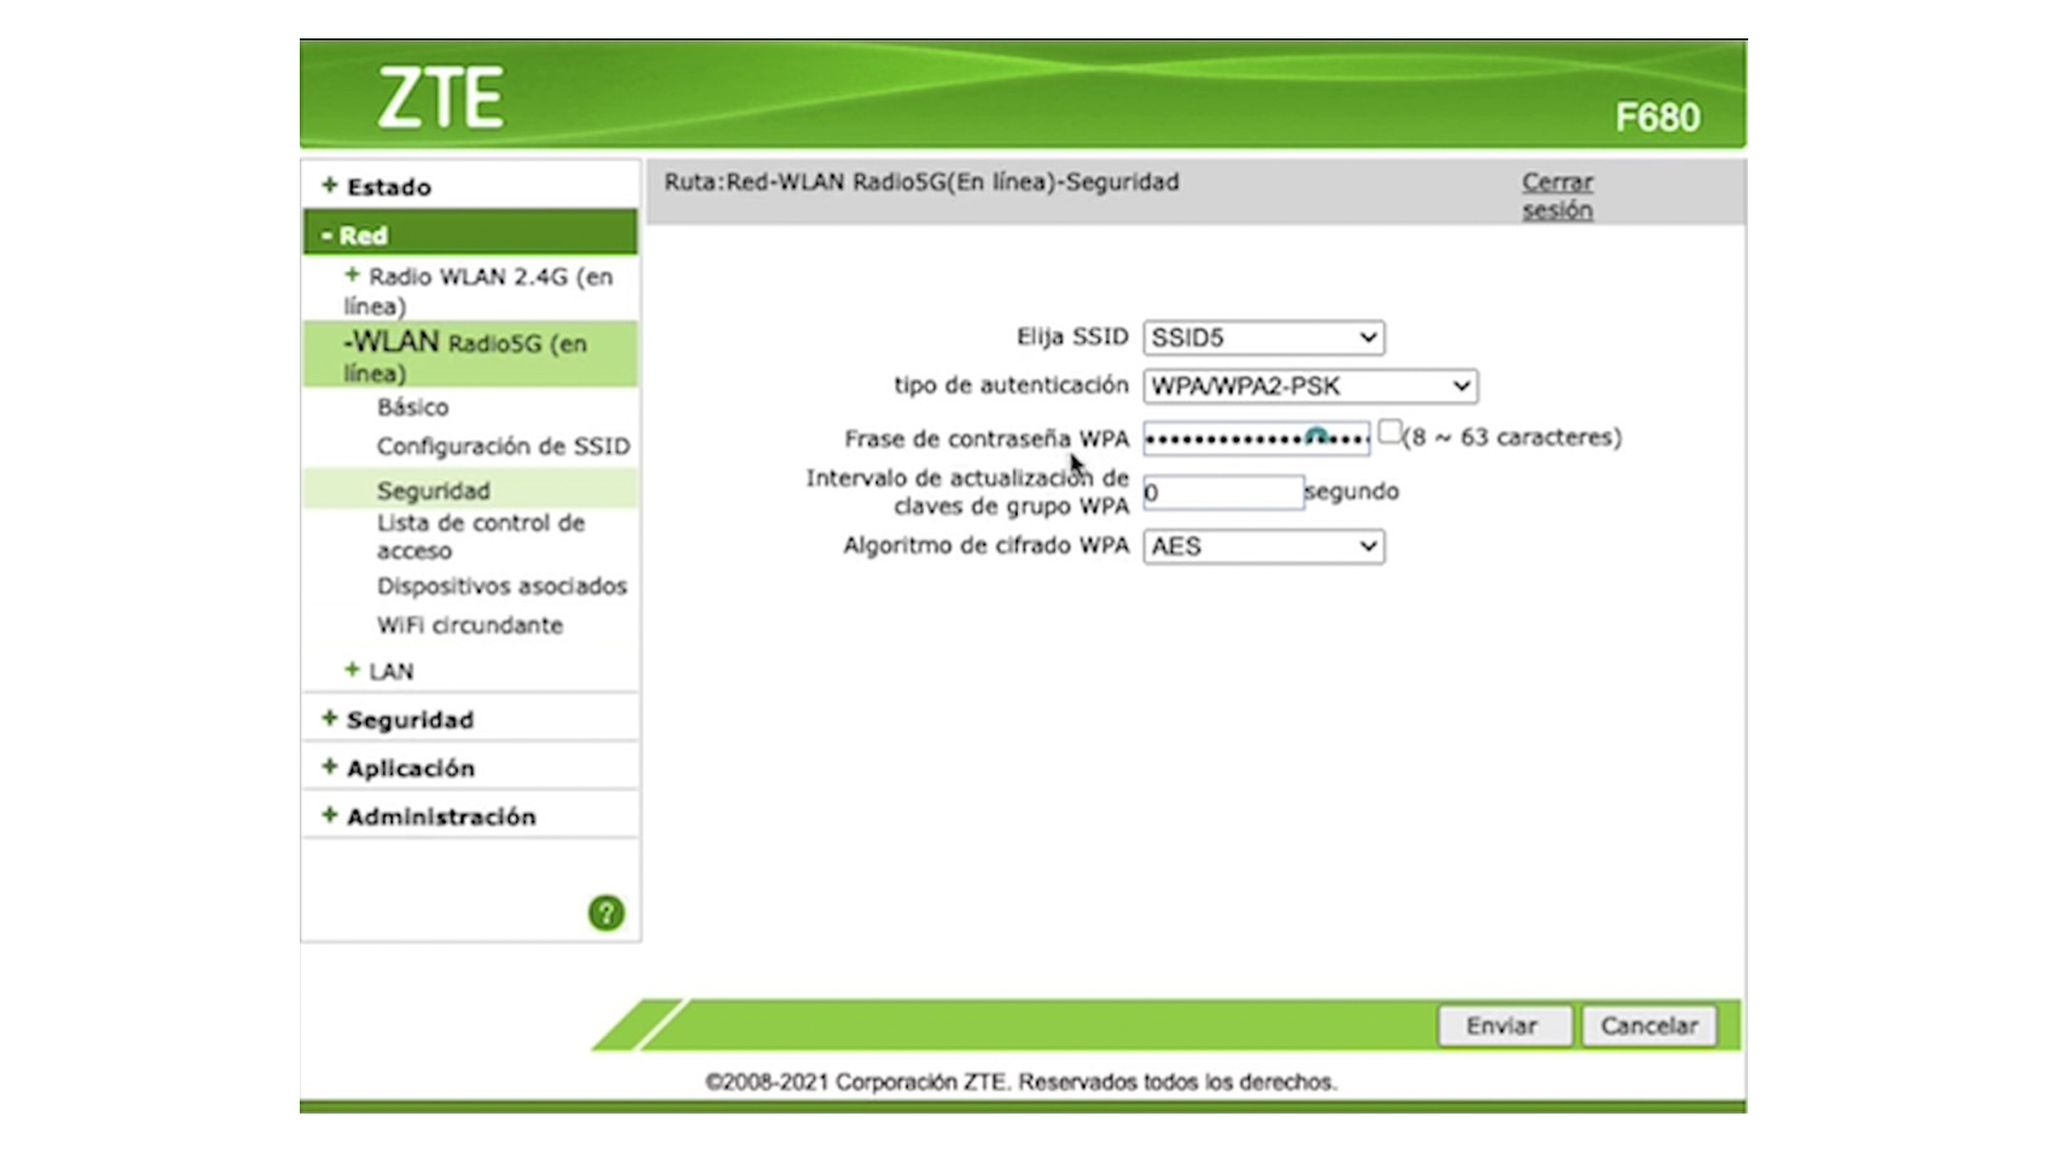Click the Cerrar sesión link
Viewport: 2048px width, 1152px height.
[x=1557, y=196]
